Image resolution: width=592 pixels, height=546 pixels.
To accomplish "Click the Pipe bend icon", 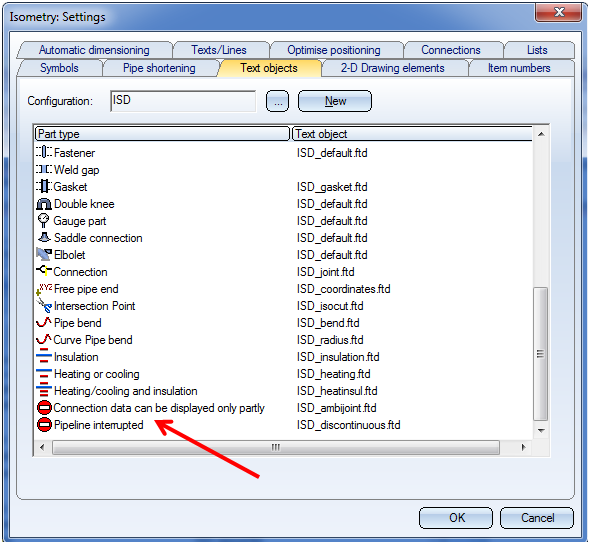I will pos(44,322).
